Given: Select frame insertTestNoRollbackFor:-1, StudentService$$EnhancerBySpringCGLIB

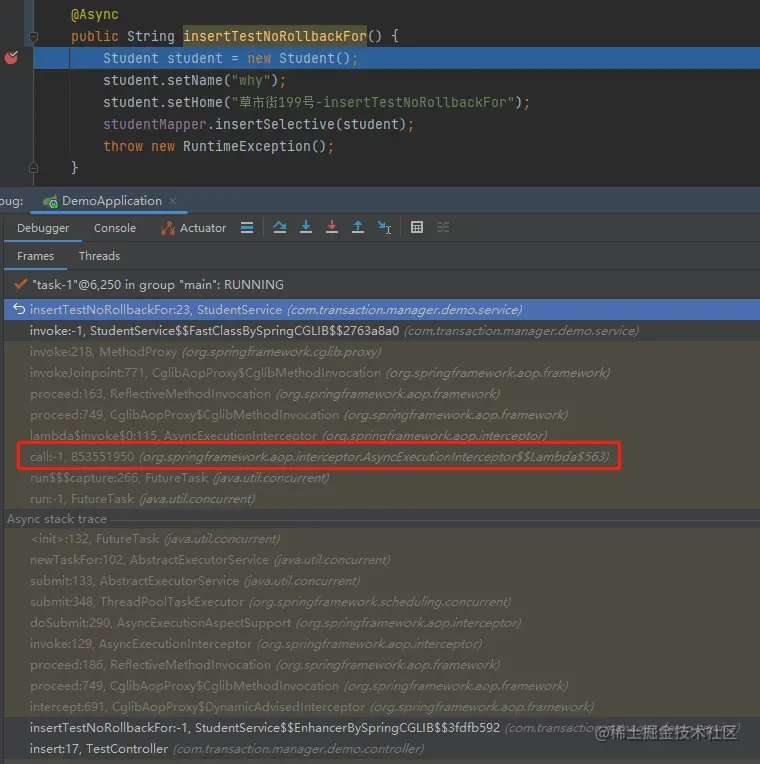Looking at the screenshot, I should [381, 727].
